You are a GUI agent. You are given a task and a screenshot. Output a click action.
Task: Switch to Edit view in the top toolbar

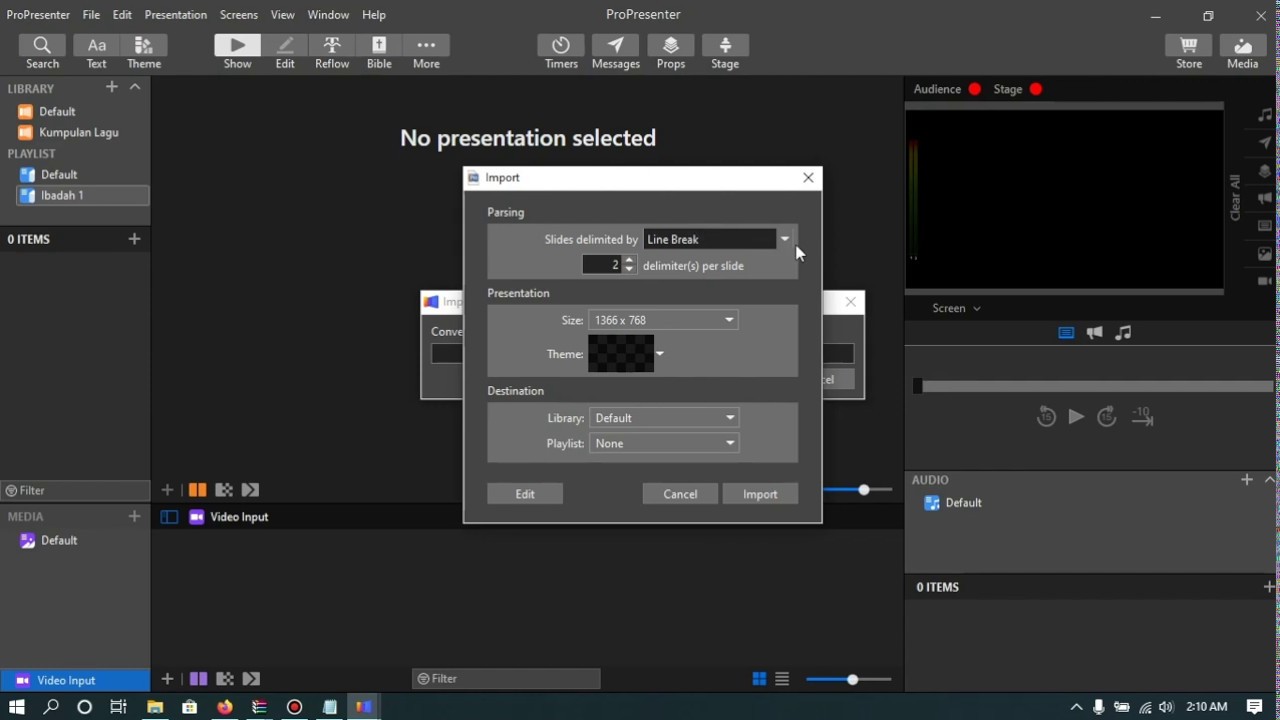(285, 52)
